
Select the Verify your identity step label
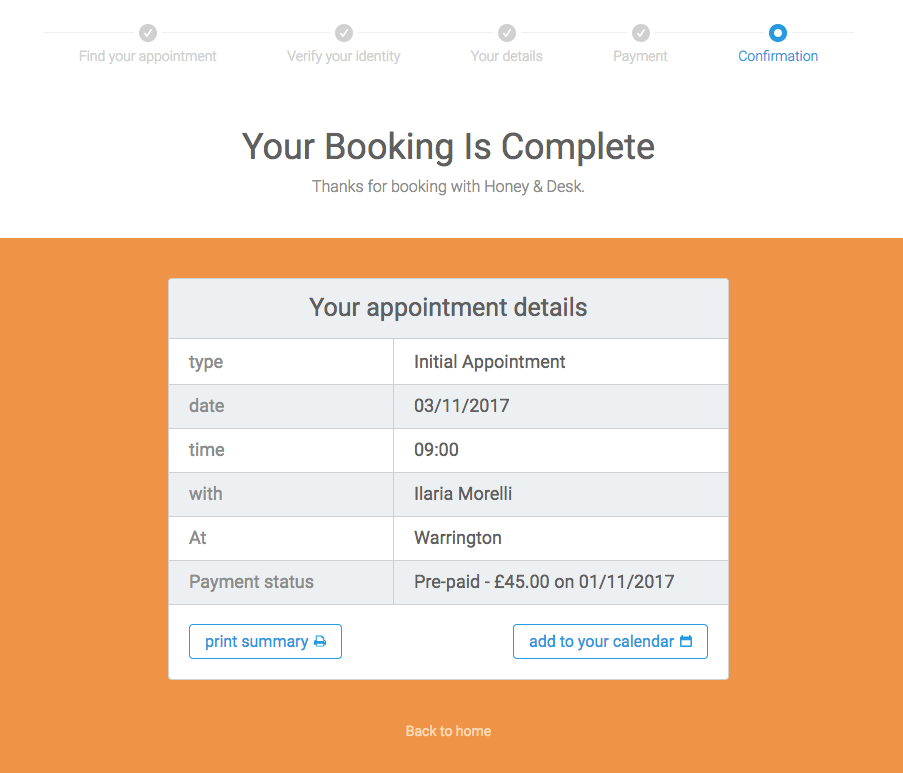(x=344, y=56)
